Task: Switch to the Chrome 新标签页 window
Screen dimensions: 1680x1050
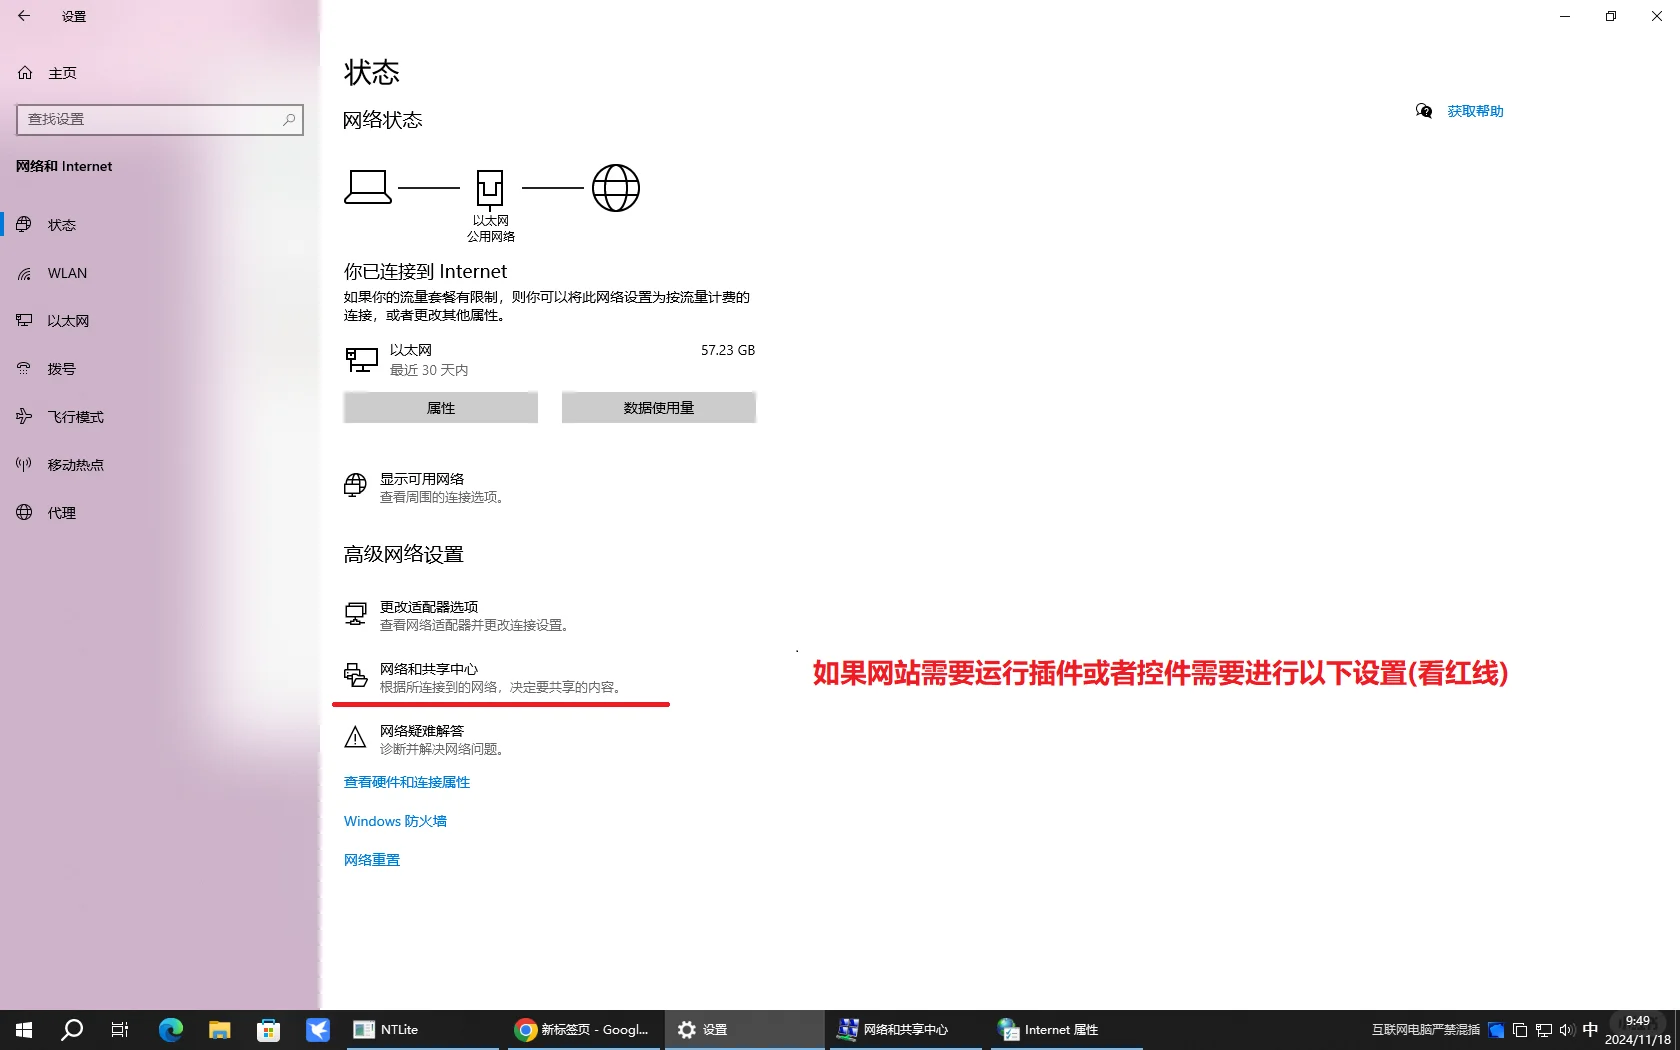Action: (x=582, y=1030)
